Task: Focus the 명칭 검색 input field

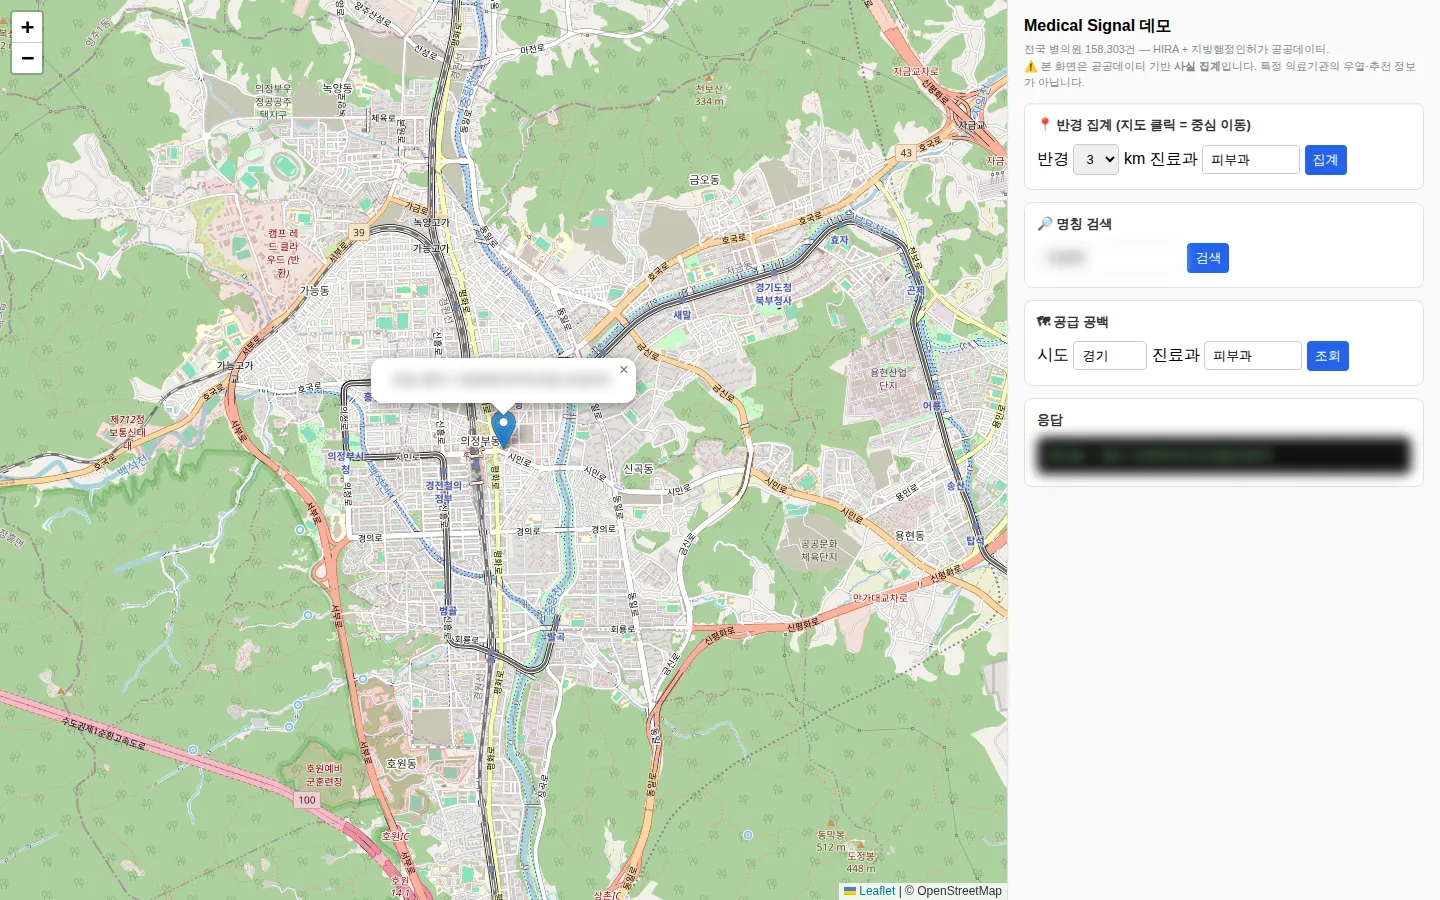Action: click(x=1109, y=258)
